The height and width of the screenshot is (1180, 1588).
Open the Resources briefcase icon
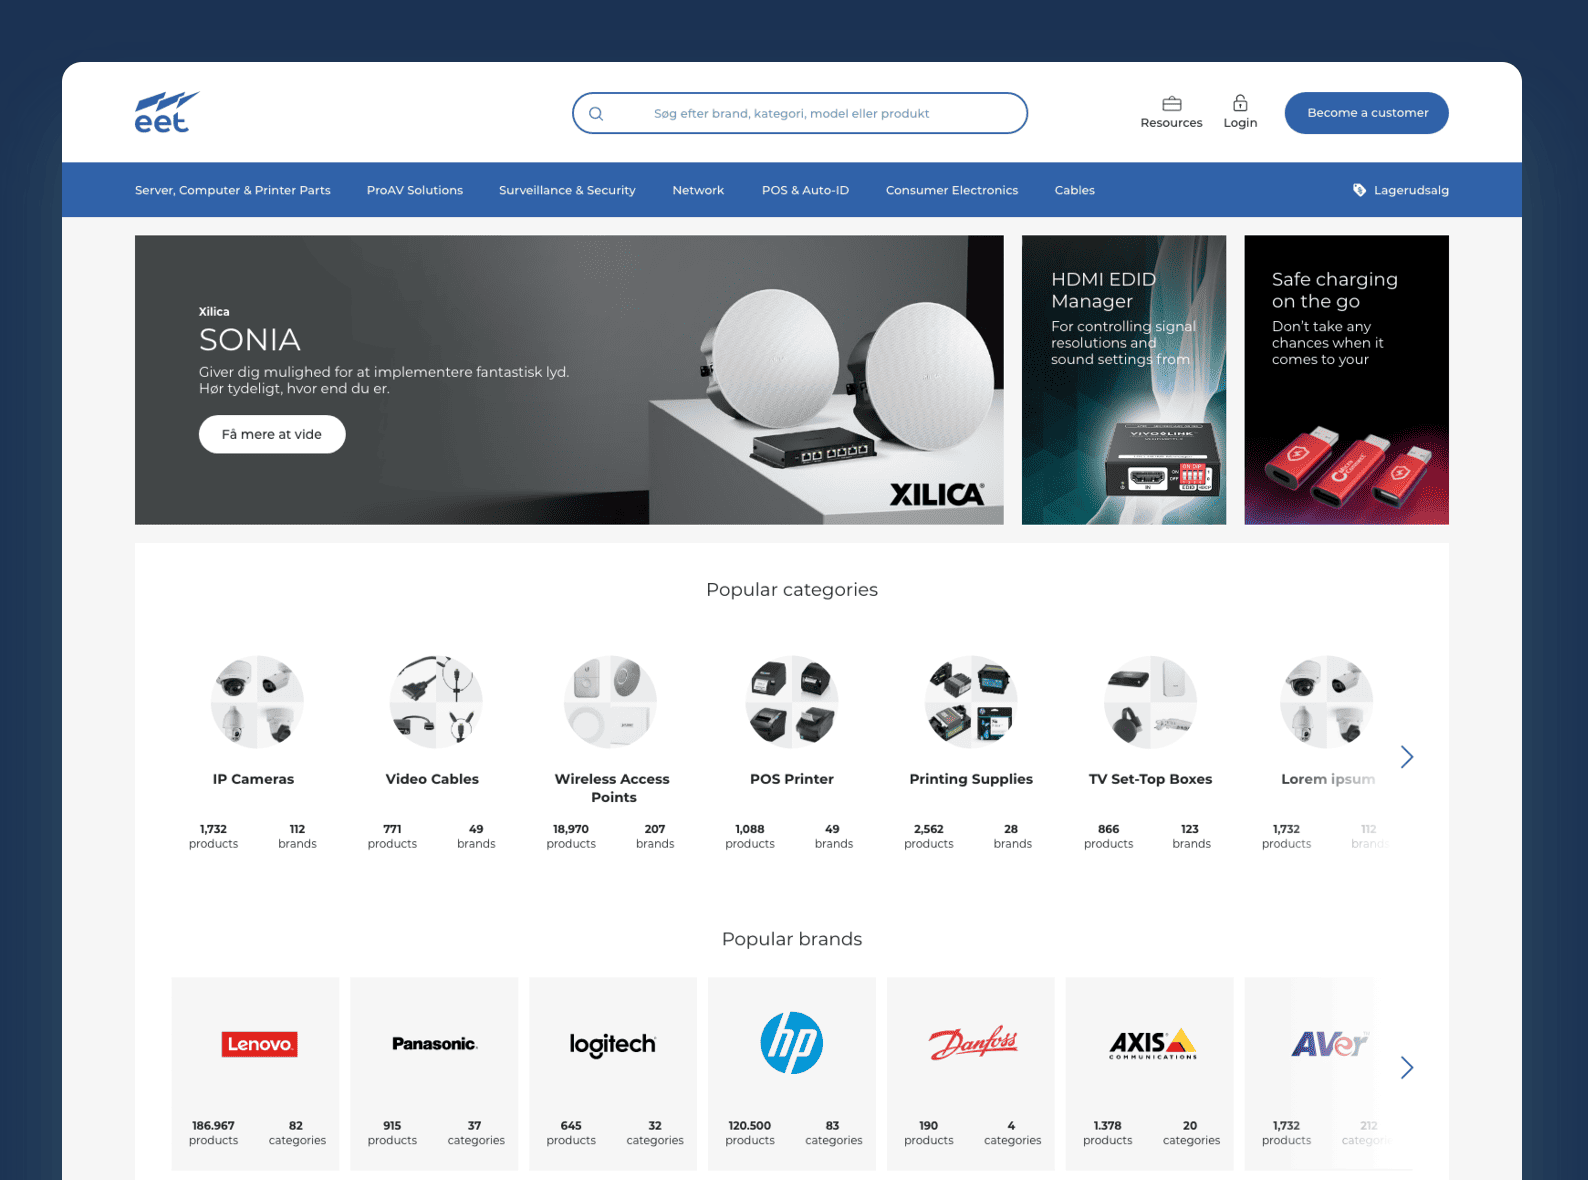coord(1172,103)
